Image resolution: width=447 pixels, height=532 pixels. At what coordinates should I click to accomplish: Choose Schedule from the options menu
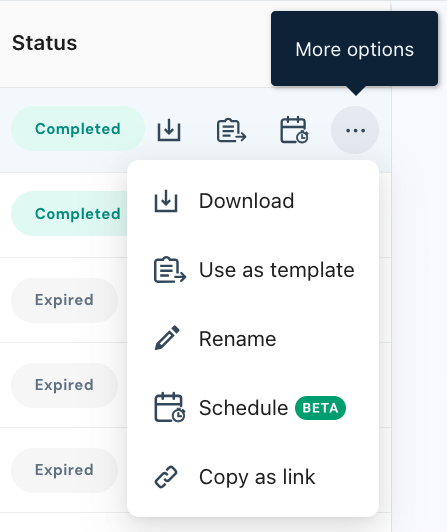tap(253, 407)
